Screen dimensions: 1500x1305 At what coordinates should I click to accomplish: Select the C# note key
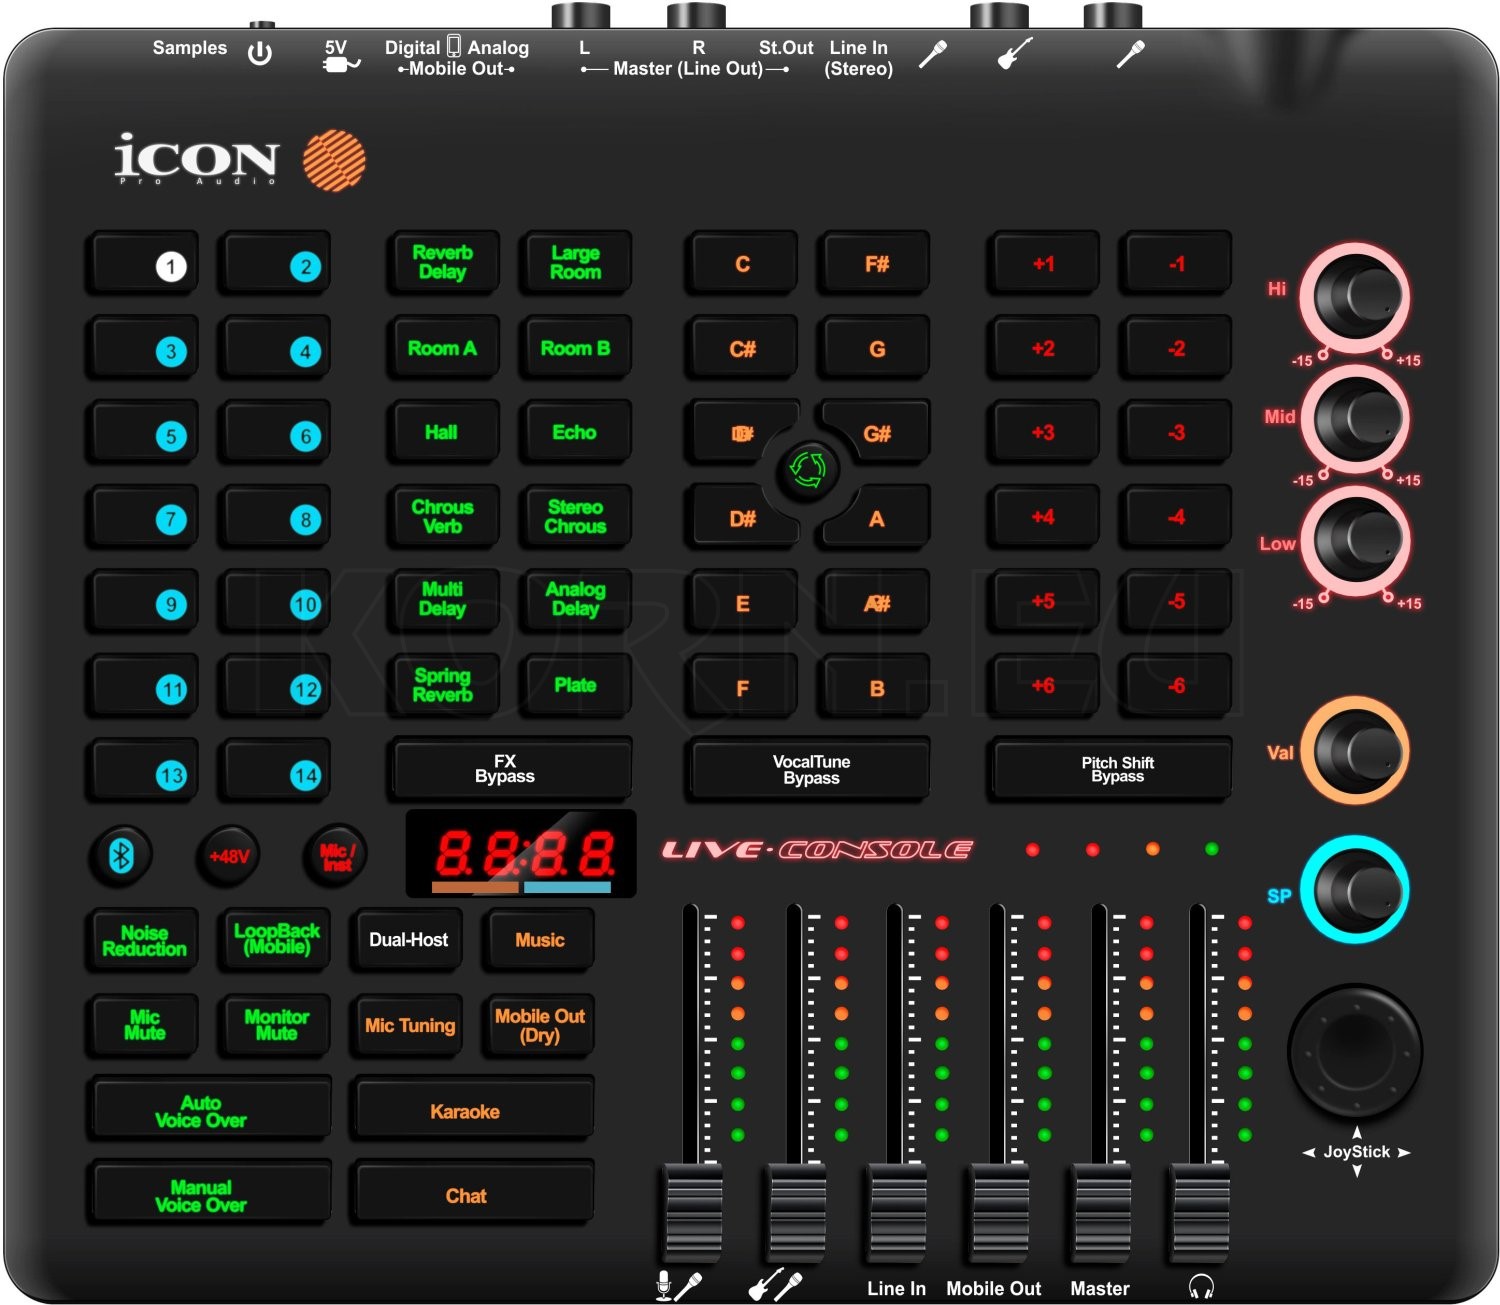(x=740, y=347)
